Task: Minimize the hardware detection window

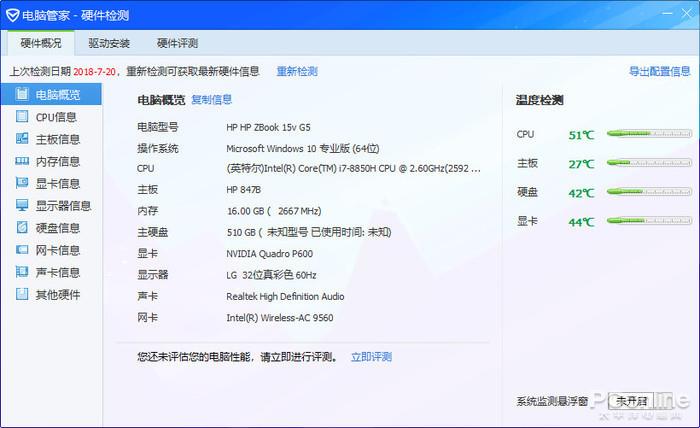Action: [667, 13]
